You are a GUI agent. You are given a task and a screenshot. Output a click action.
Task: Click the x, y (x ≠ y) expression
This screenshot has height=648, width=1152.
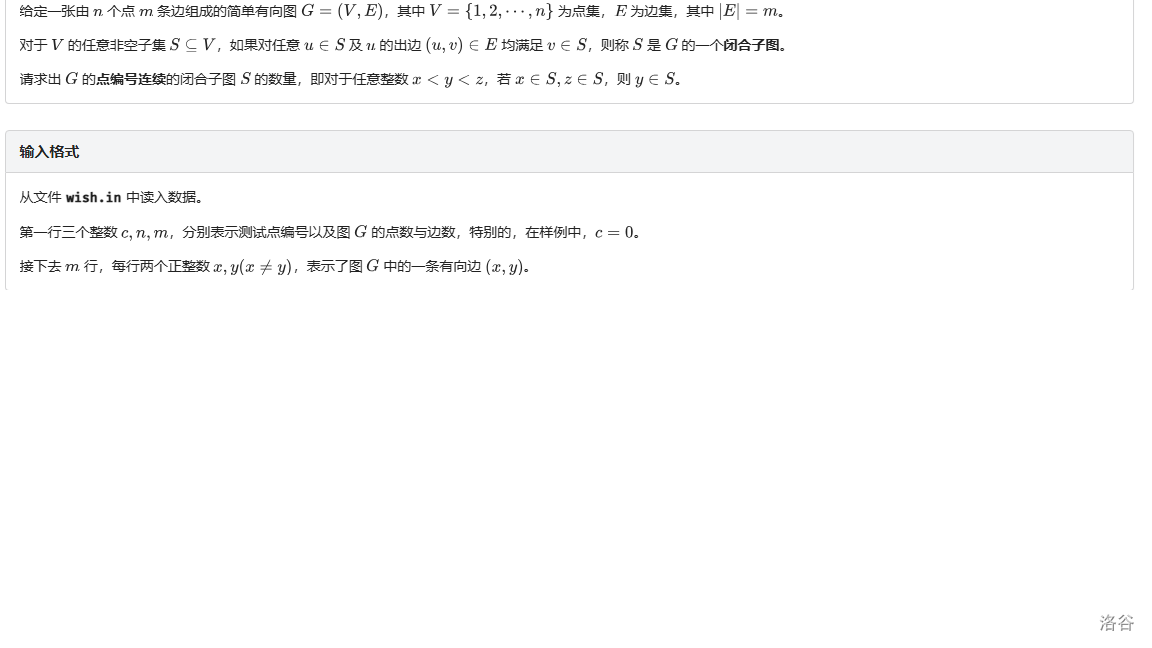(x=252, y=267)
